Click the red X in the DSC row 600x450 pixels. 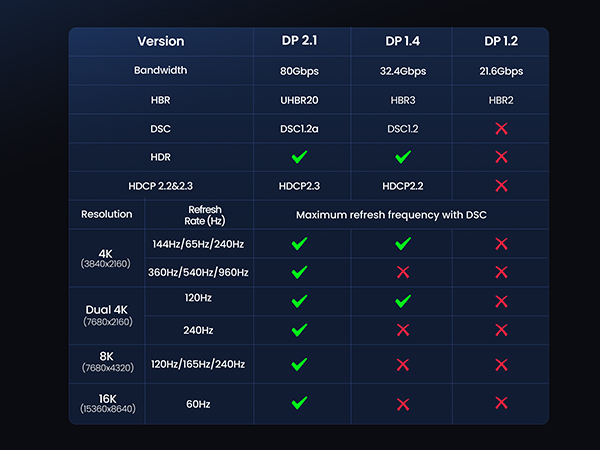tap(501, 129)
